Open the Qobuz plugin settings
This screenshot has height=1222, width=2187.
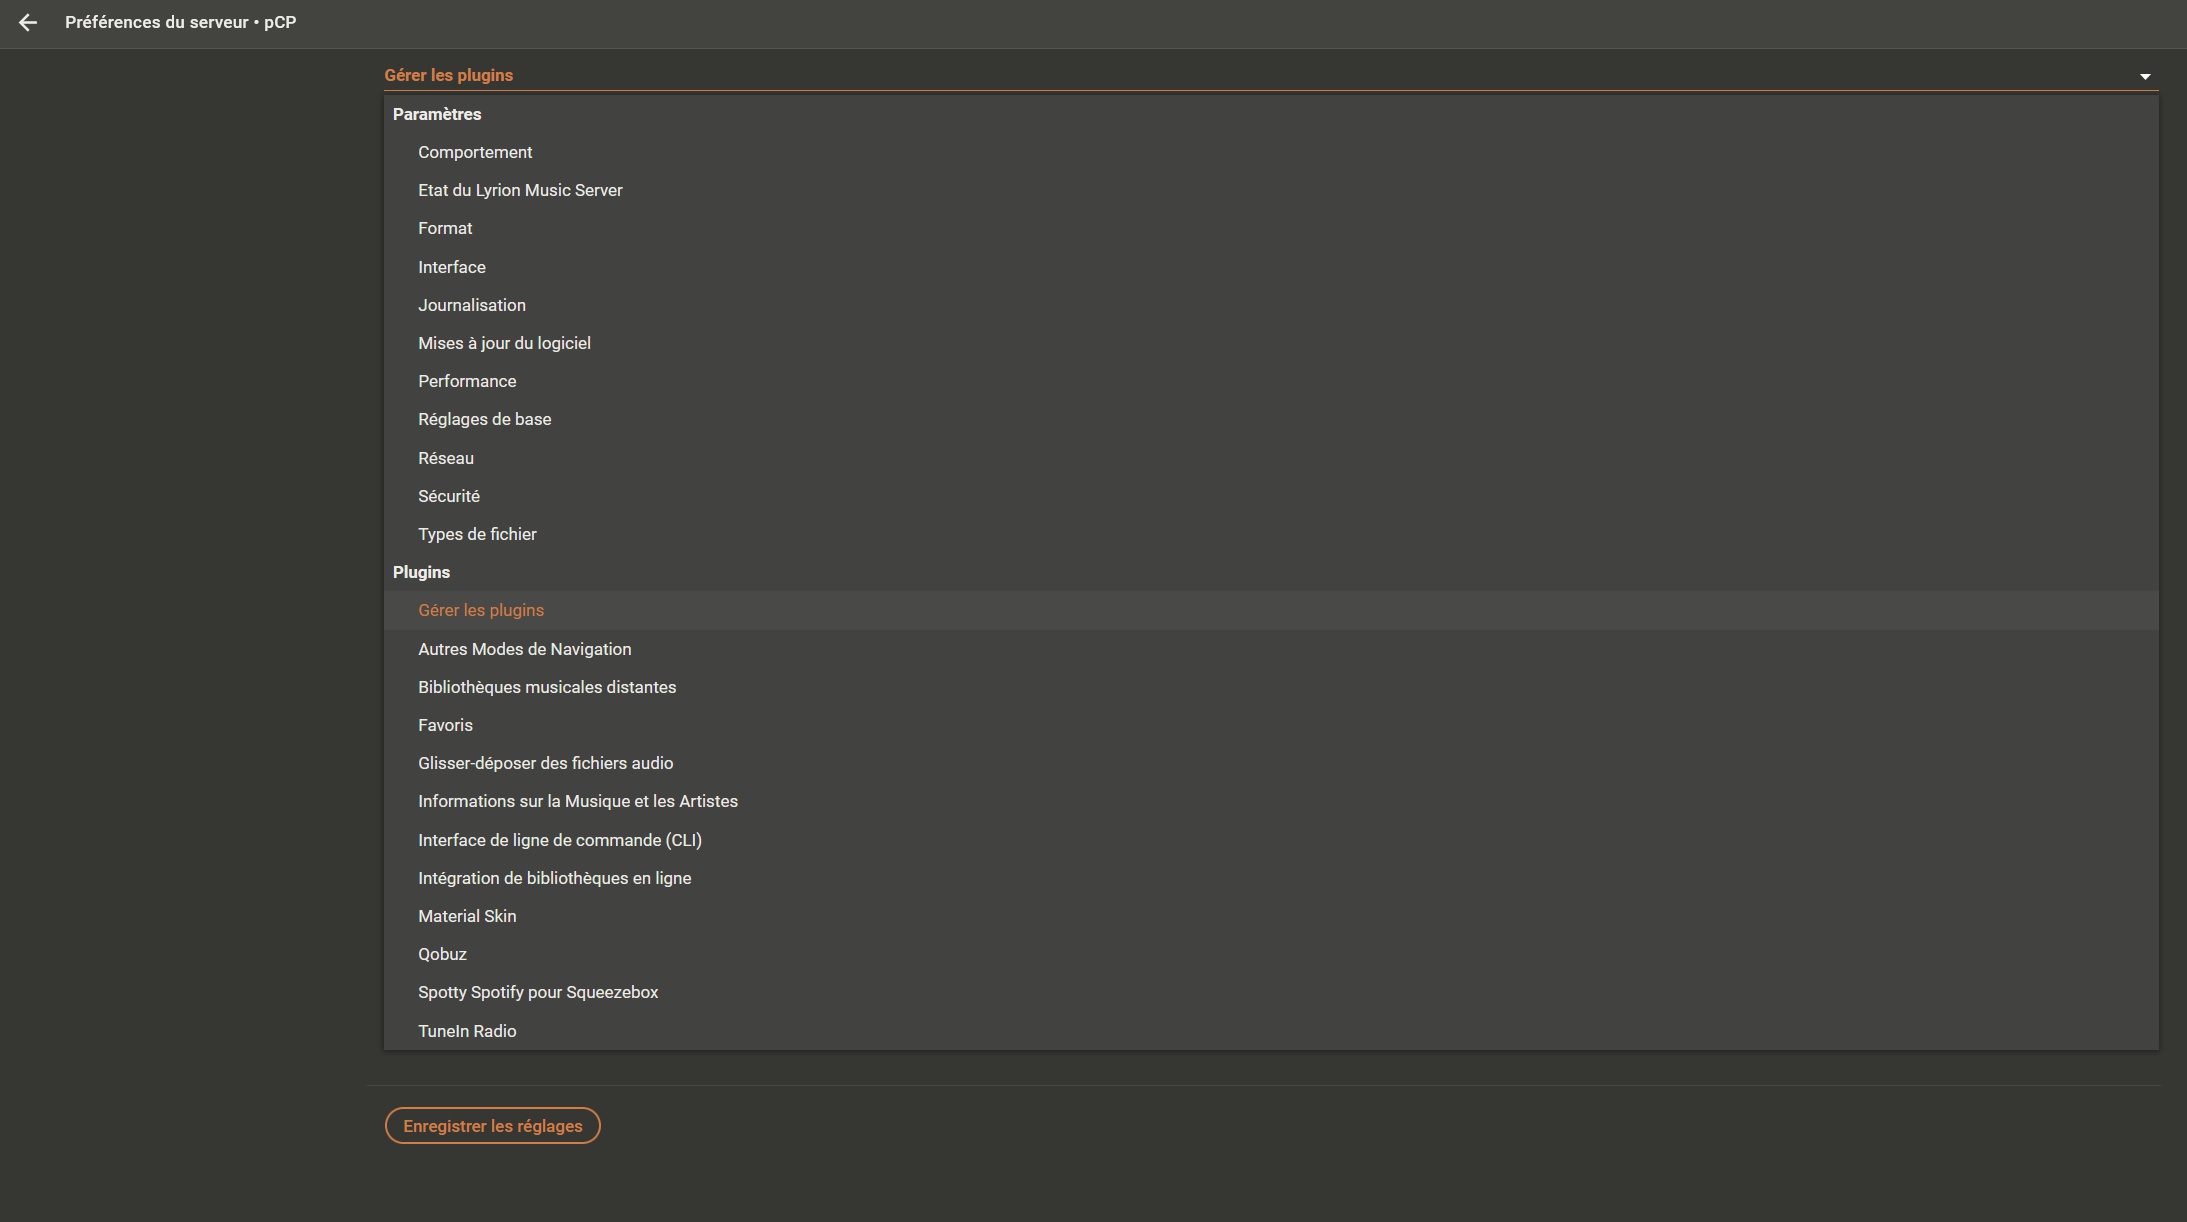[442, 954]
